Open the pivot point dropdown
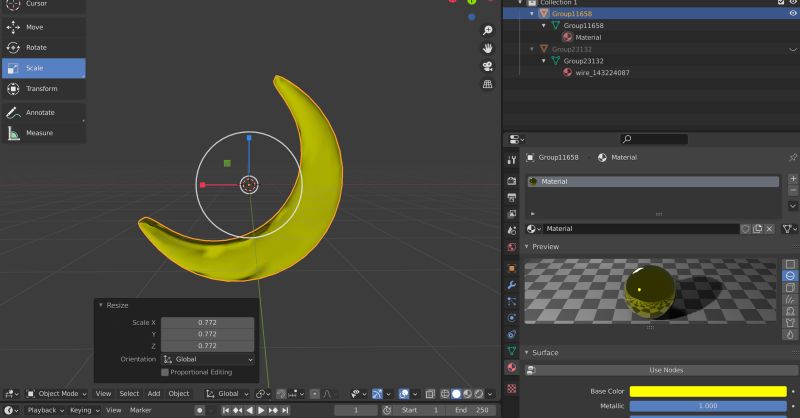This screenshot has width=800, height=418. pyautogui.click(x=263, y=394)
